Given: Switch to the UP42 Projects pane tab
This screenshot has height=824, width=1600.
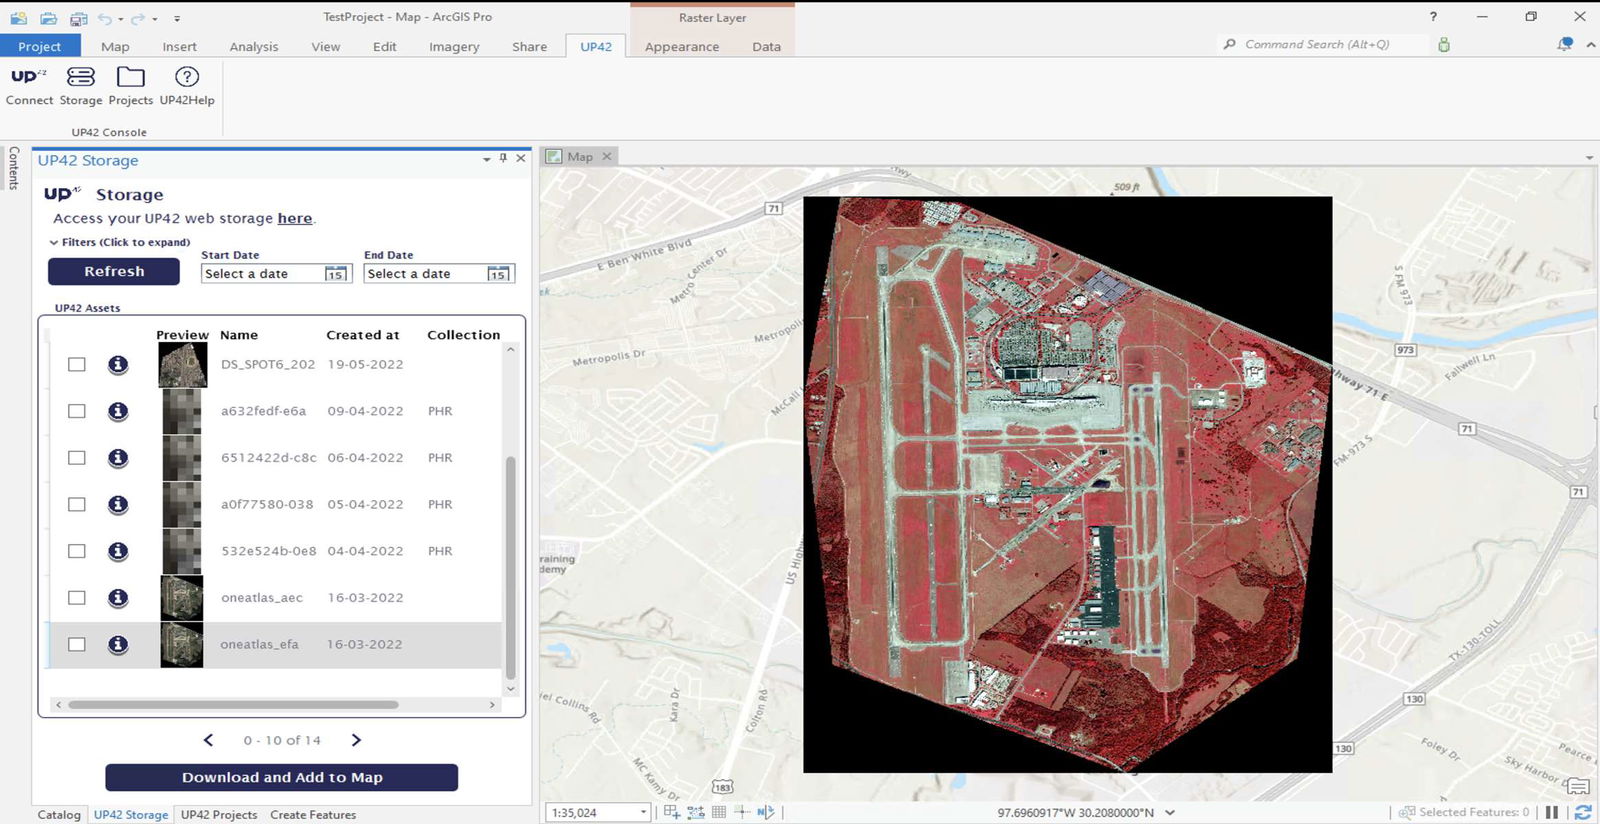Looking at the screenshot, I should pos(219,815).
